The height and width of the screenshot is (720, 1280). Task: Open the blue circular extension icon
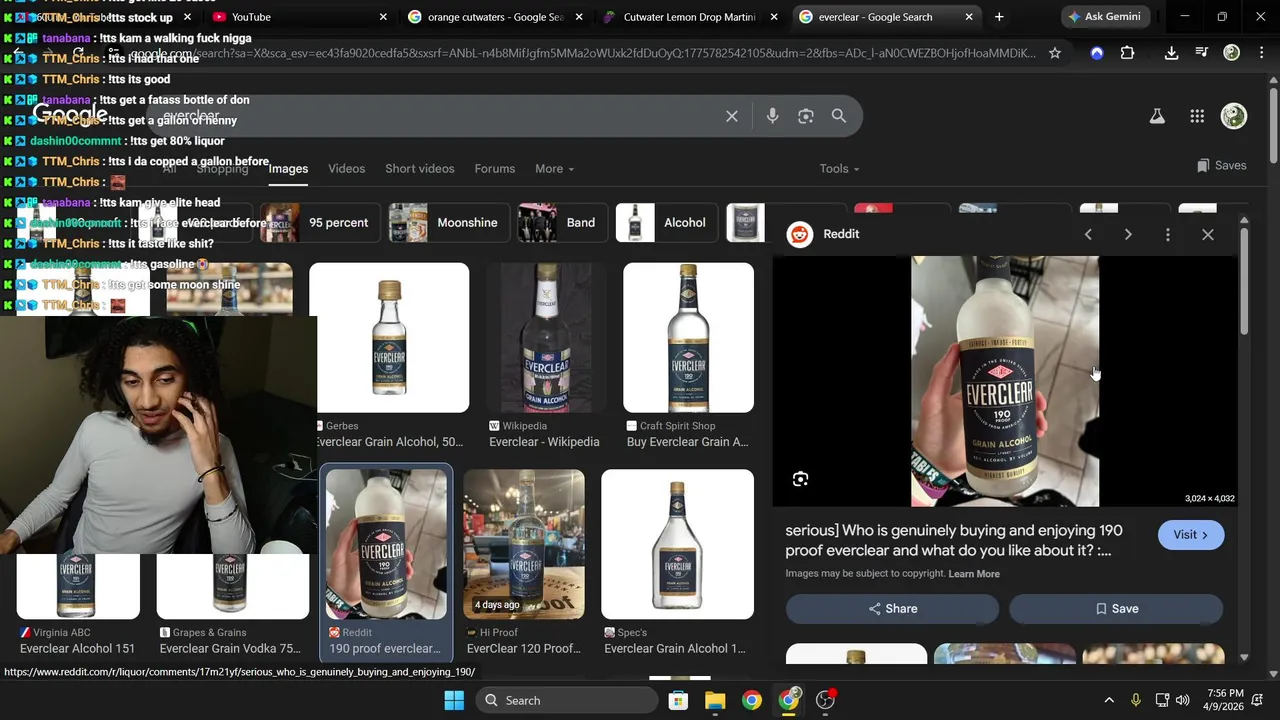1097,53
